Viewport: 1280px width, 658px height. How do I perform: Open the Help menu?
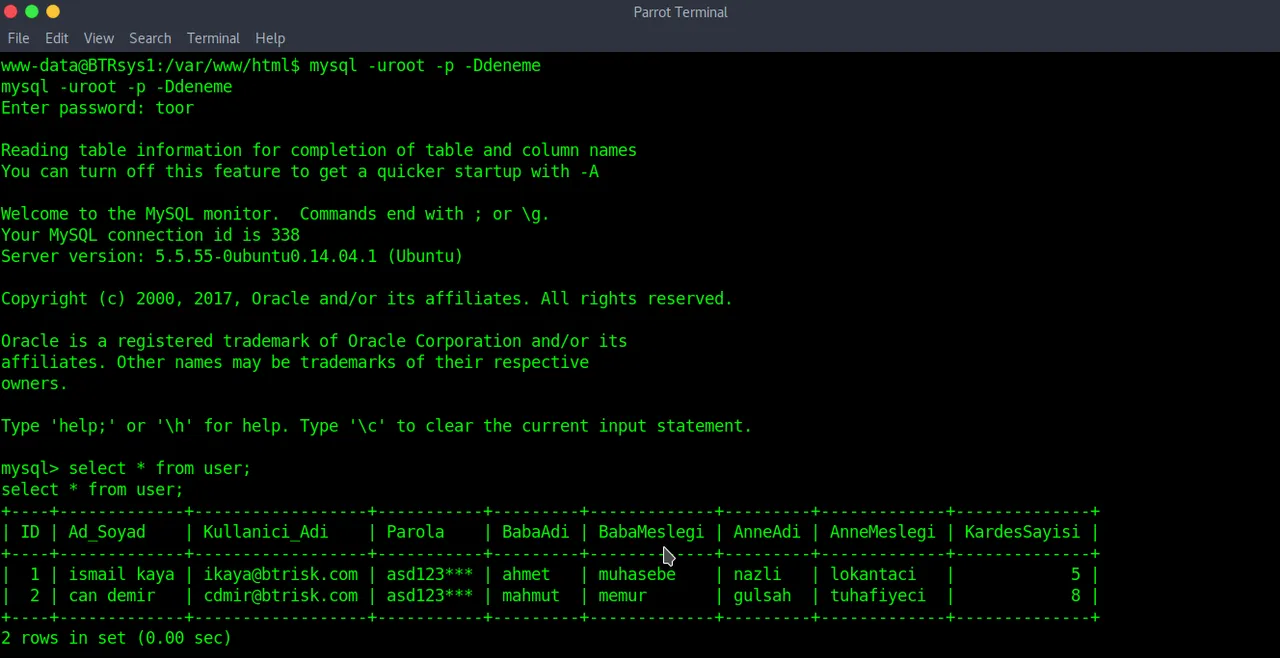tap(270, 38)
